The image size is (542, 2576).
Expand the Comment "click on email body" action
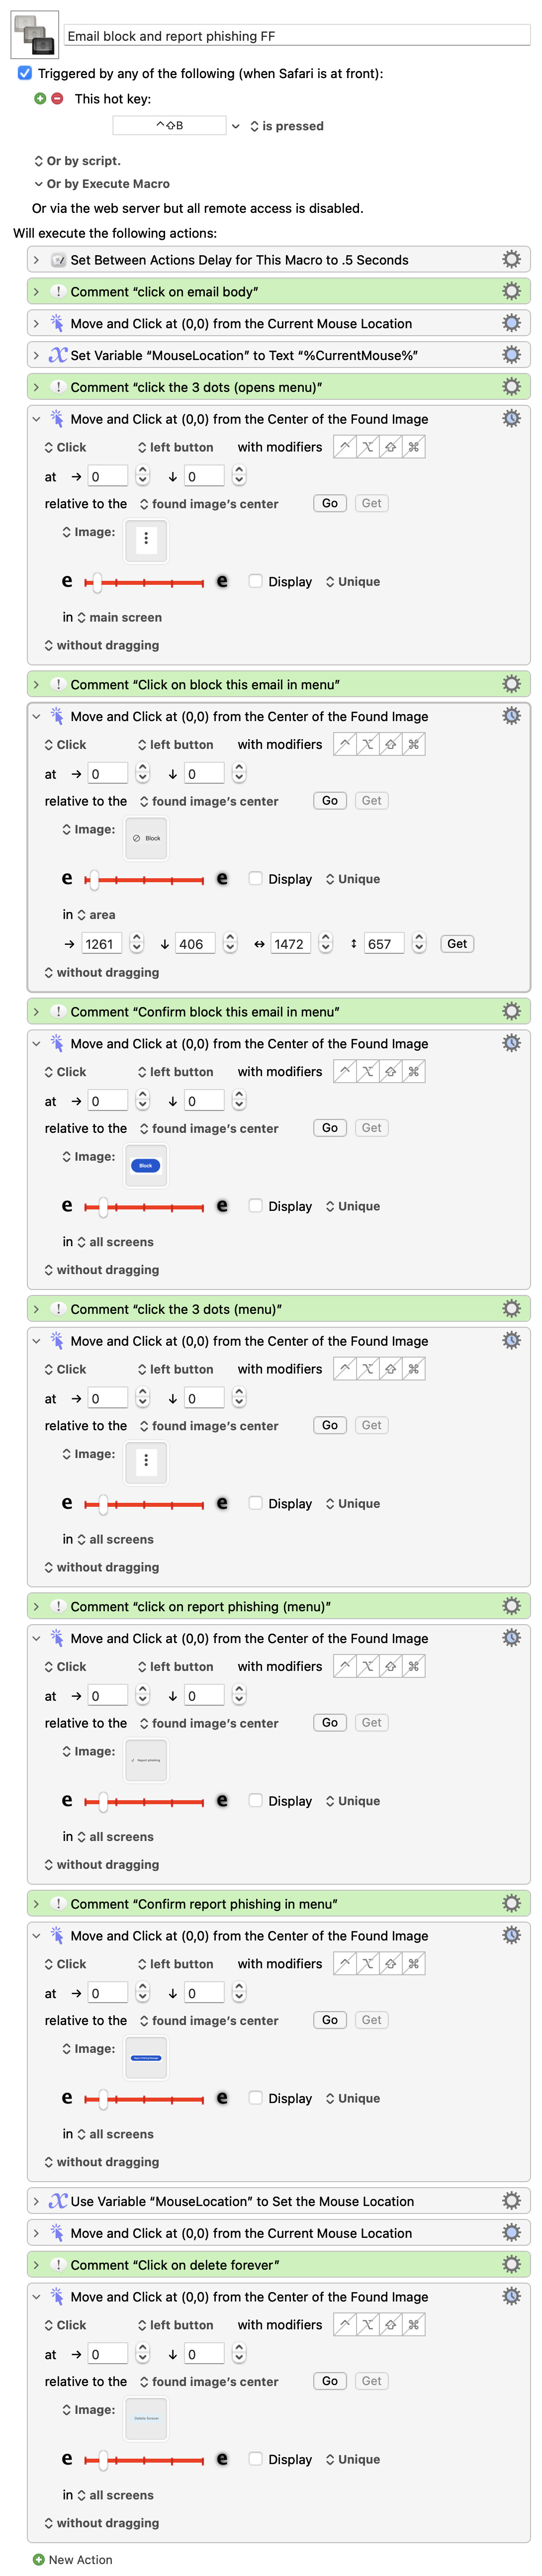pyautogui.click(x=36, y=291)
